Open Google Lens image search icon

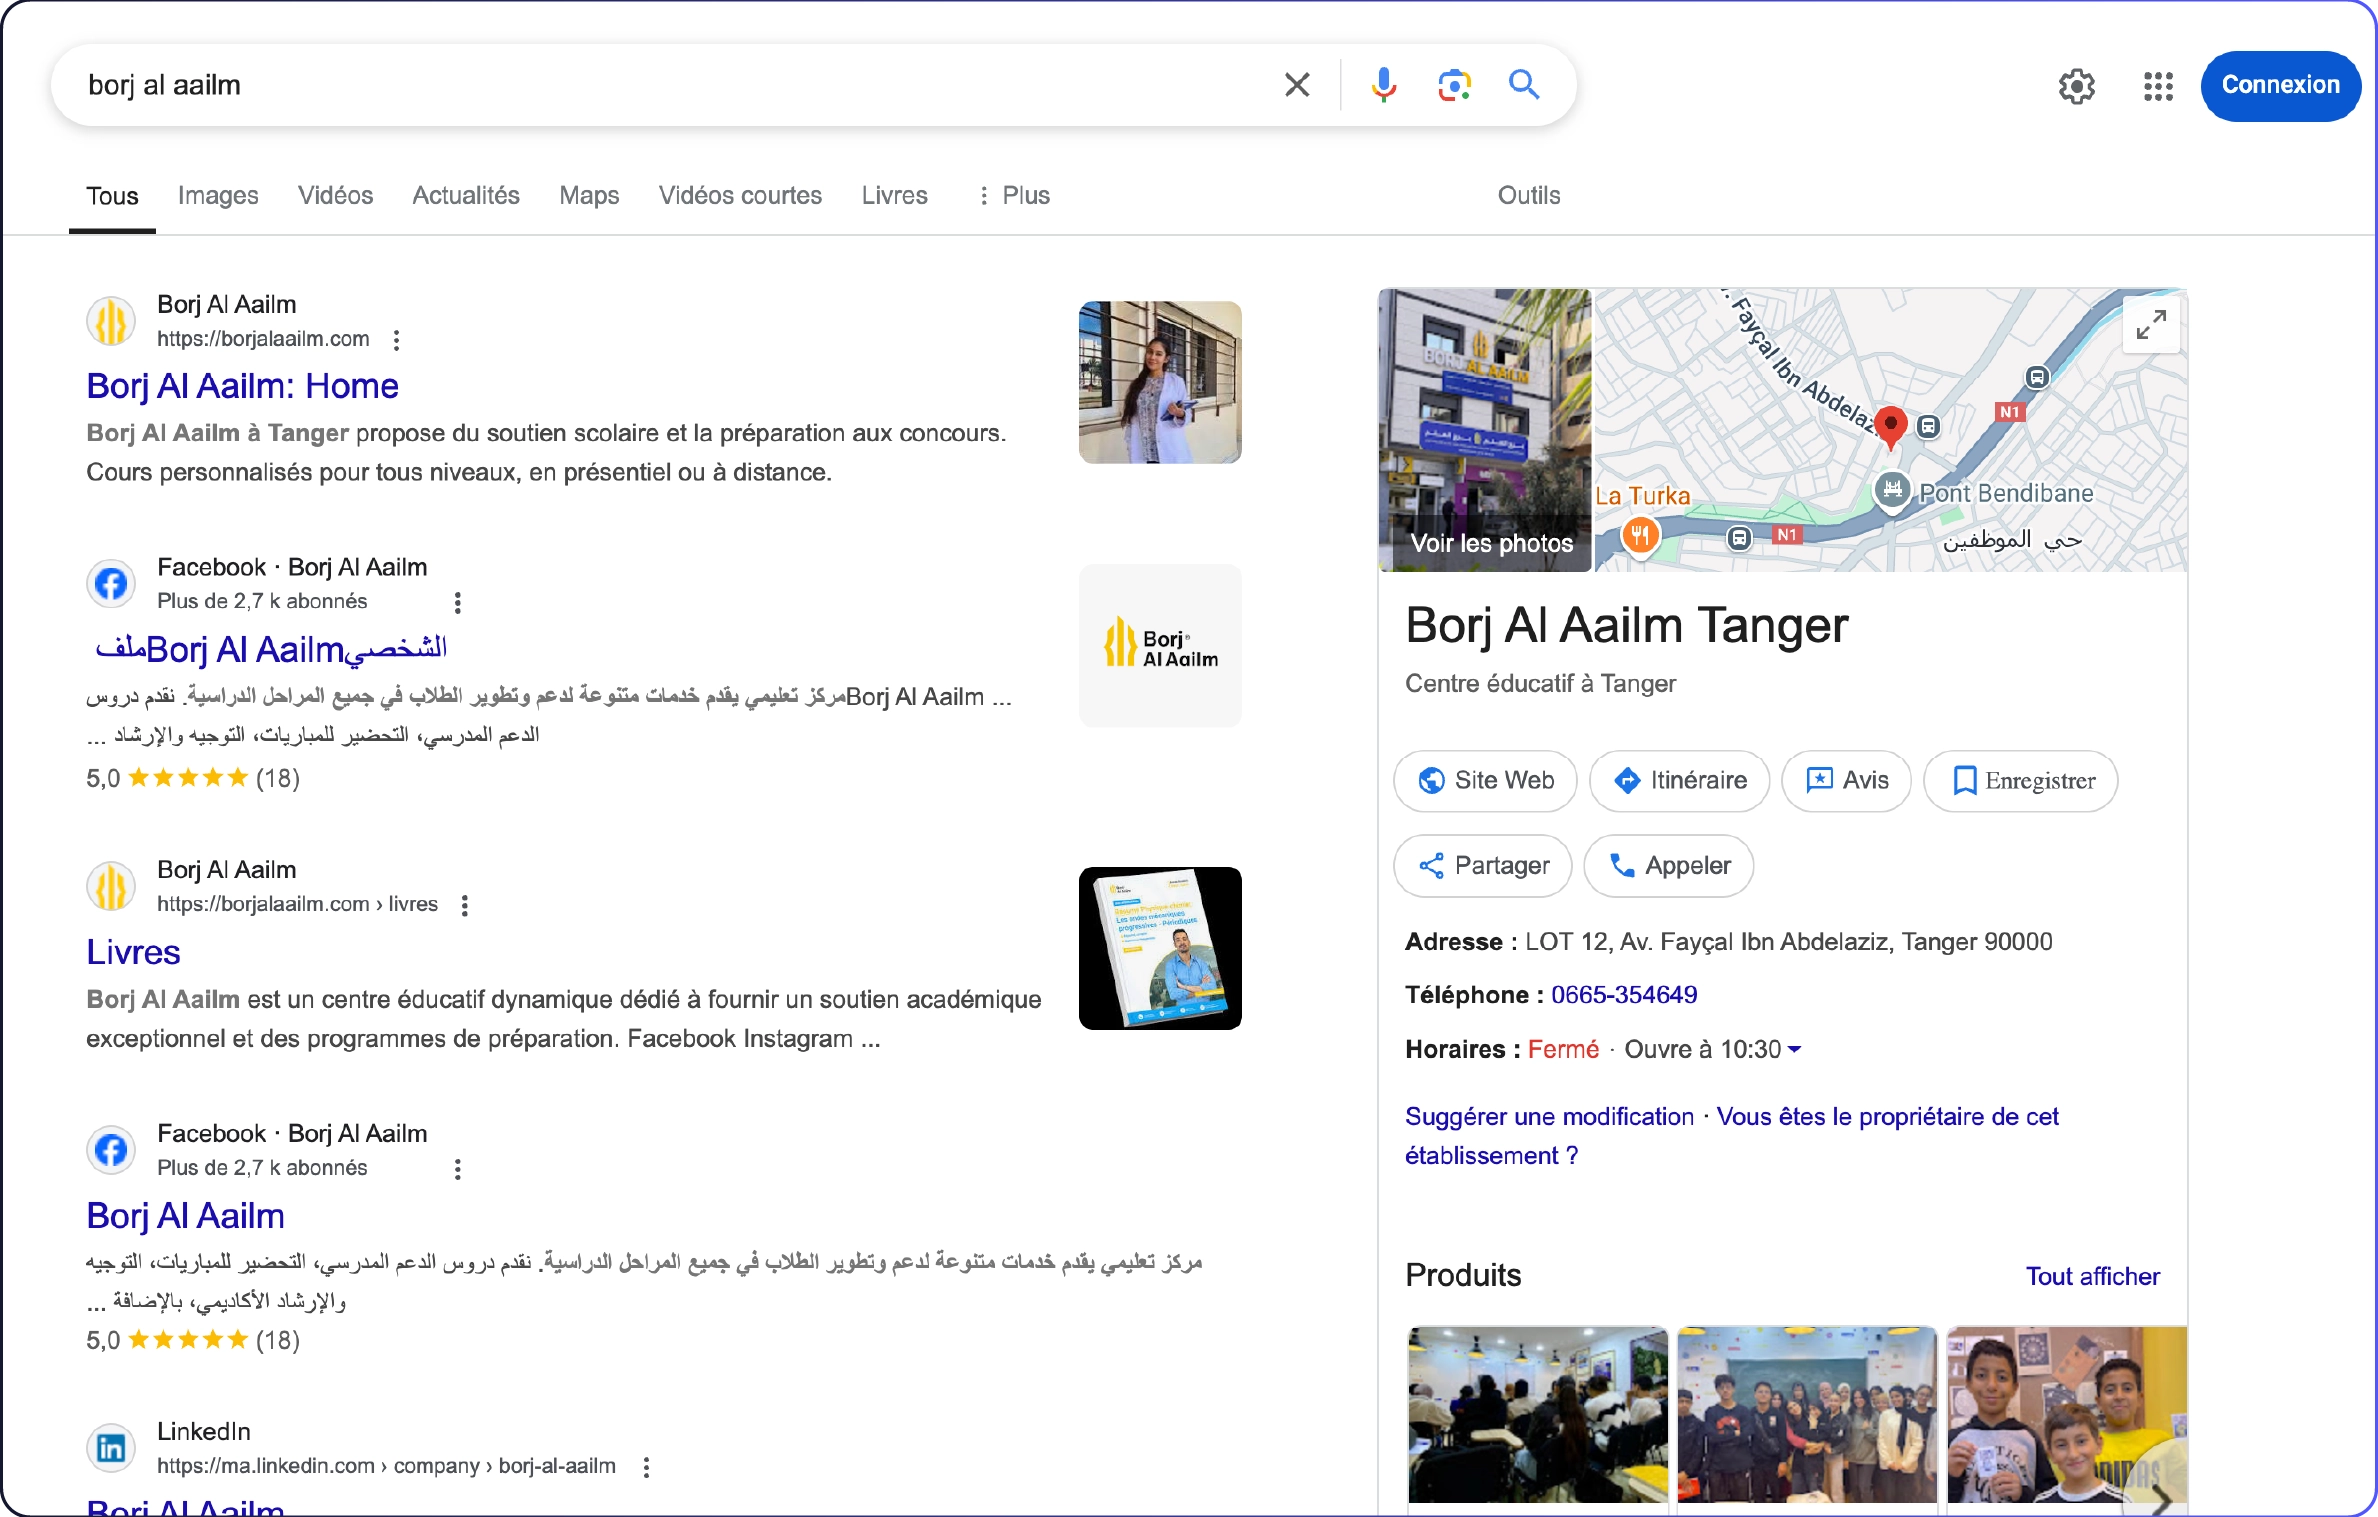(1454, 85)
